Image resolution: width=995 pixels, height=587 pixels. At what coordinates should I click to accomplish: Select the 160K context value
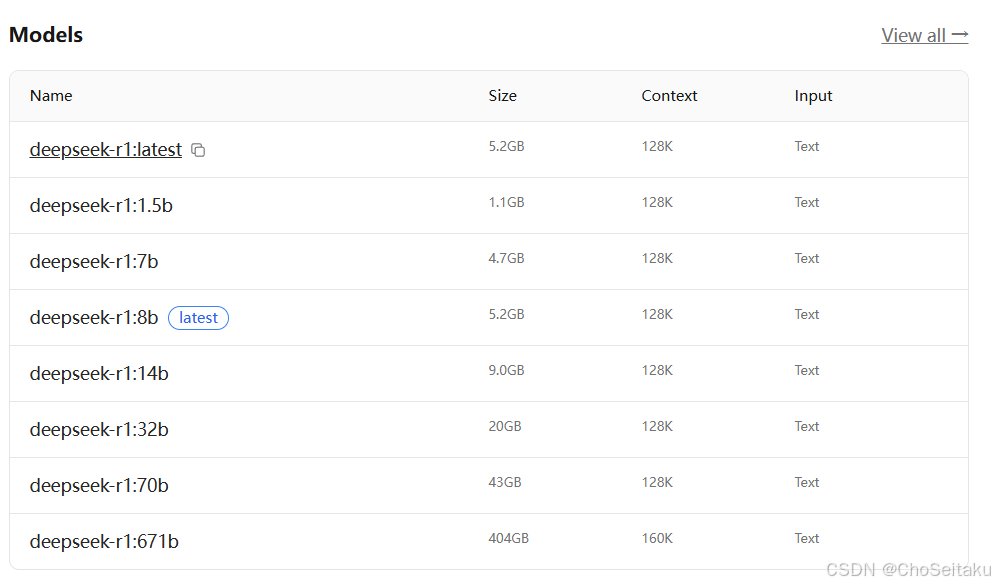click(657, 539)
